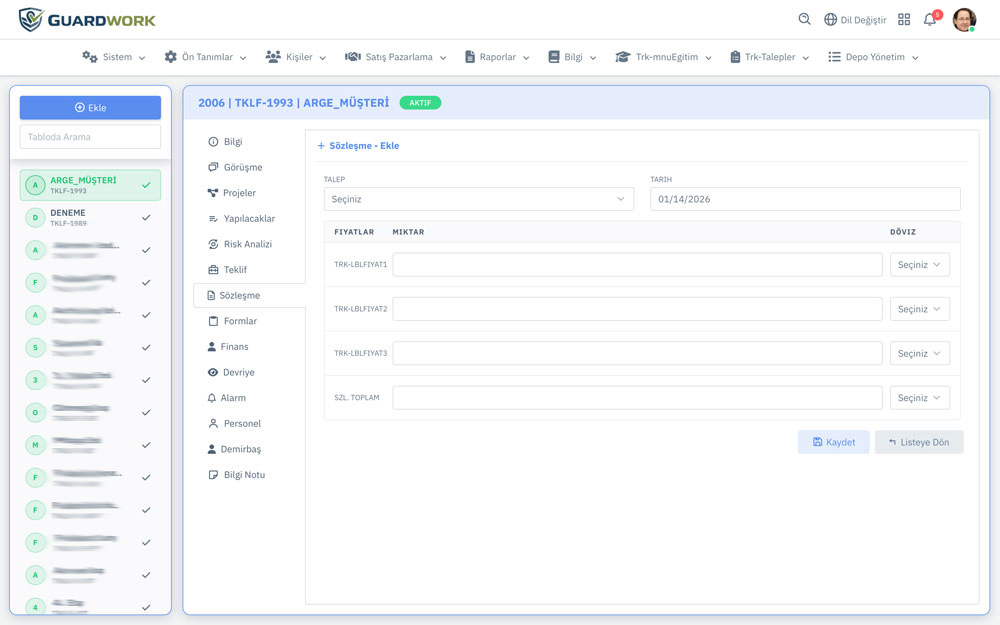The width and height of the screenshot is (1000, 625).
Task: Open Risk Analizi section icon
Action: coord(213,244)
